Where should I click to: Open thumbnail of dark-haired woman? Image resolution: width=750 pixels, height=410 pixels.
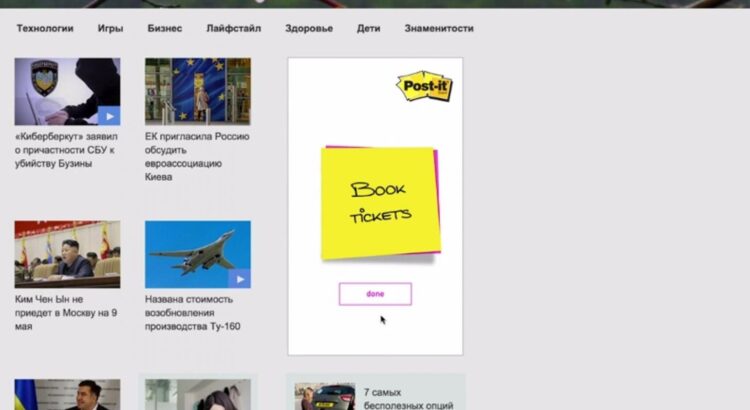point(198,395)
